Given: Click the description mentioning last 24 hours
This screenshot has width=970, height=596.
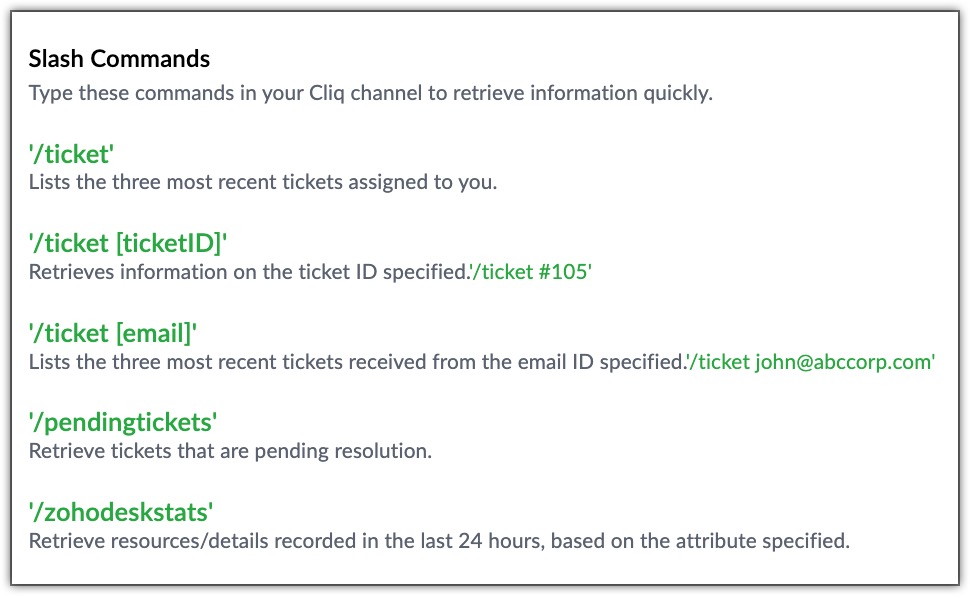Looking at the screenshot, I should click(x=439, y=541).
